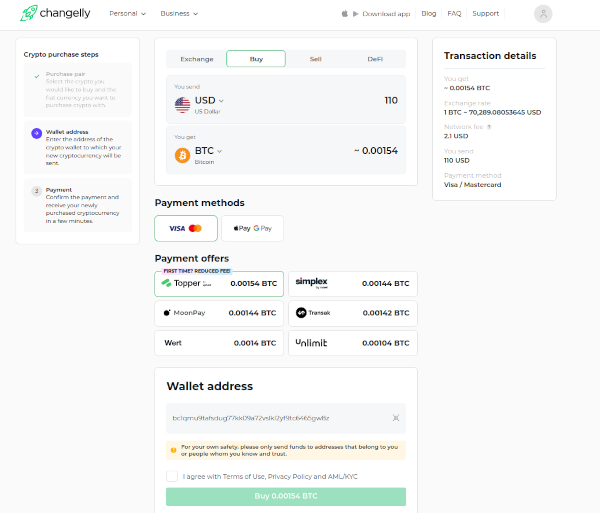Choose the Unlimit 0.00104 BTC offer
Screen dimensions: 600x513
point(352,343)
